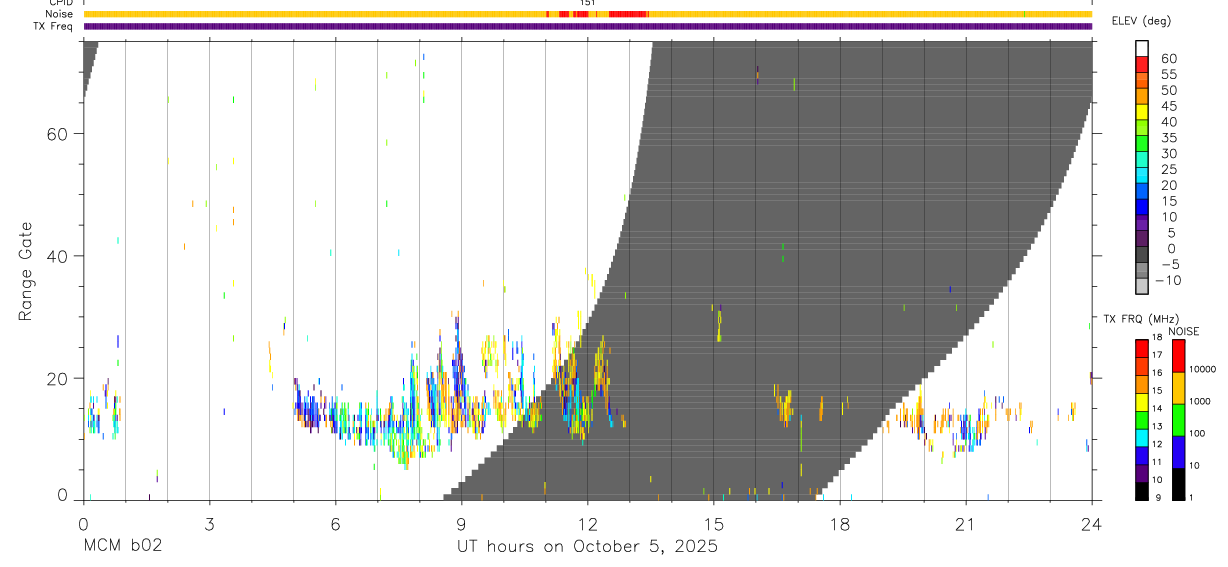Click the 100 label on the NOISE scale
The image size is (1228, 567).
coord(1199,434)
